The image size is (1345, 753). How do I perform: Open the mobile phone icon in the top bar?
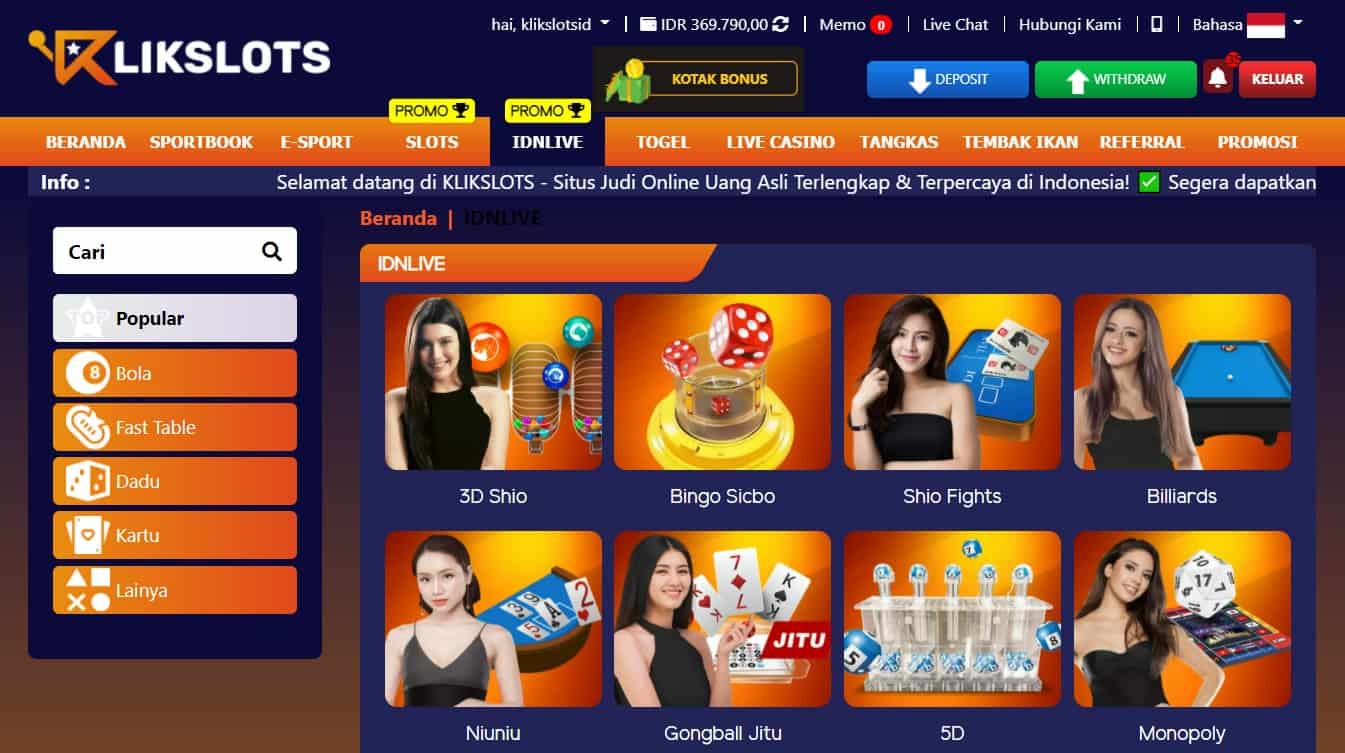pos(1157,24)
